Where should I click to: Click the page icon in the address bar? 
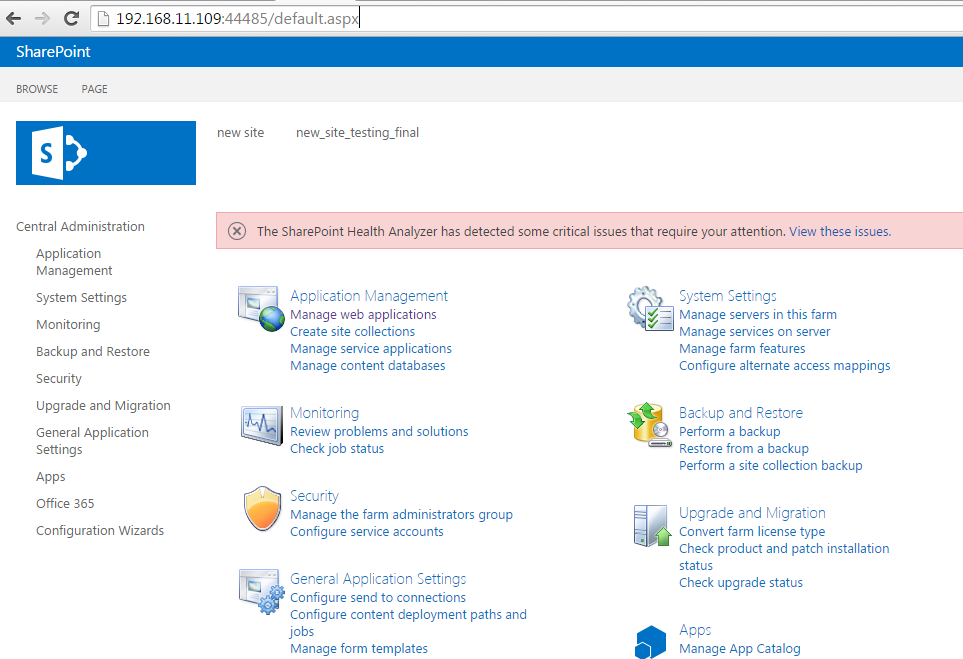(x=104, y=18)
